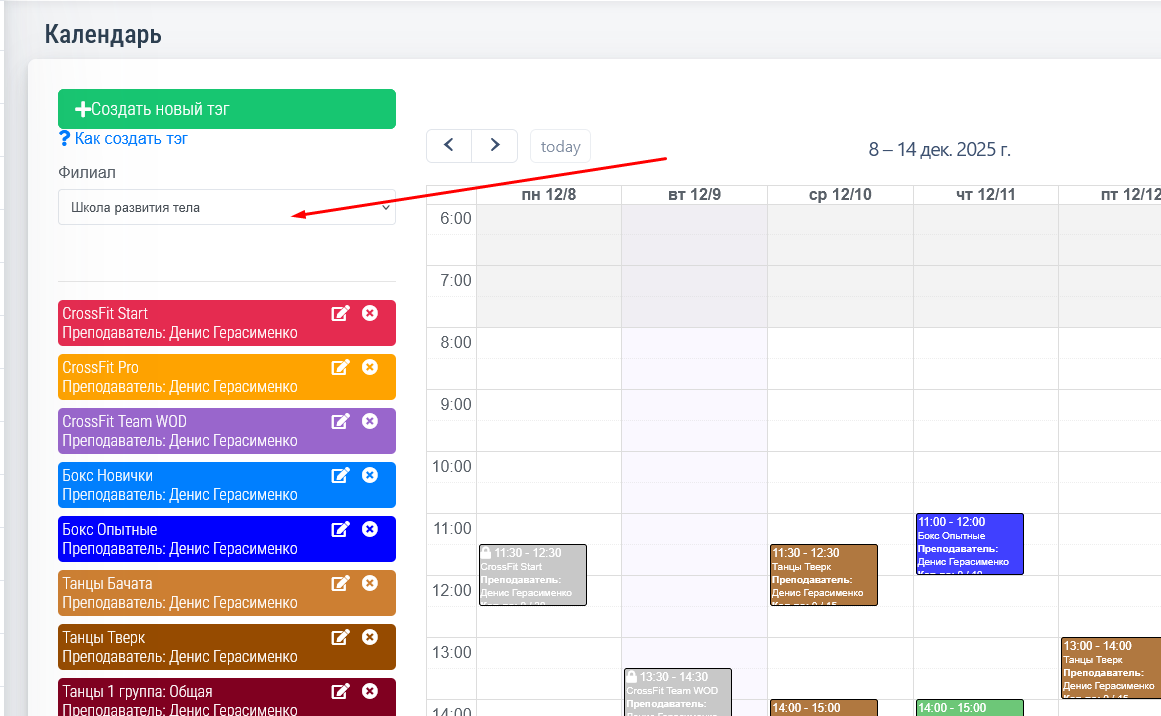This screenshot has height=716, width=1161.
Task: Delete the Танцы Бачата tag
Action: click(370, 584)
